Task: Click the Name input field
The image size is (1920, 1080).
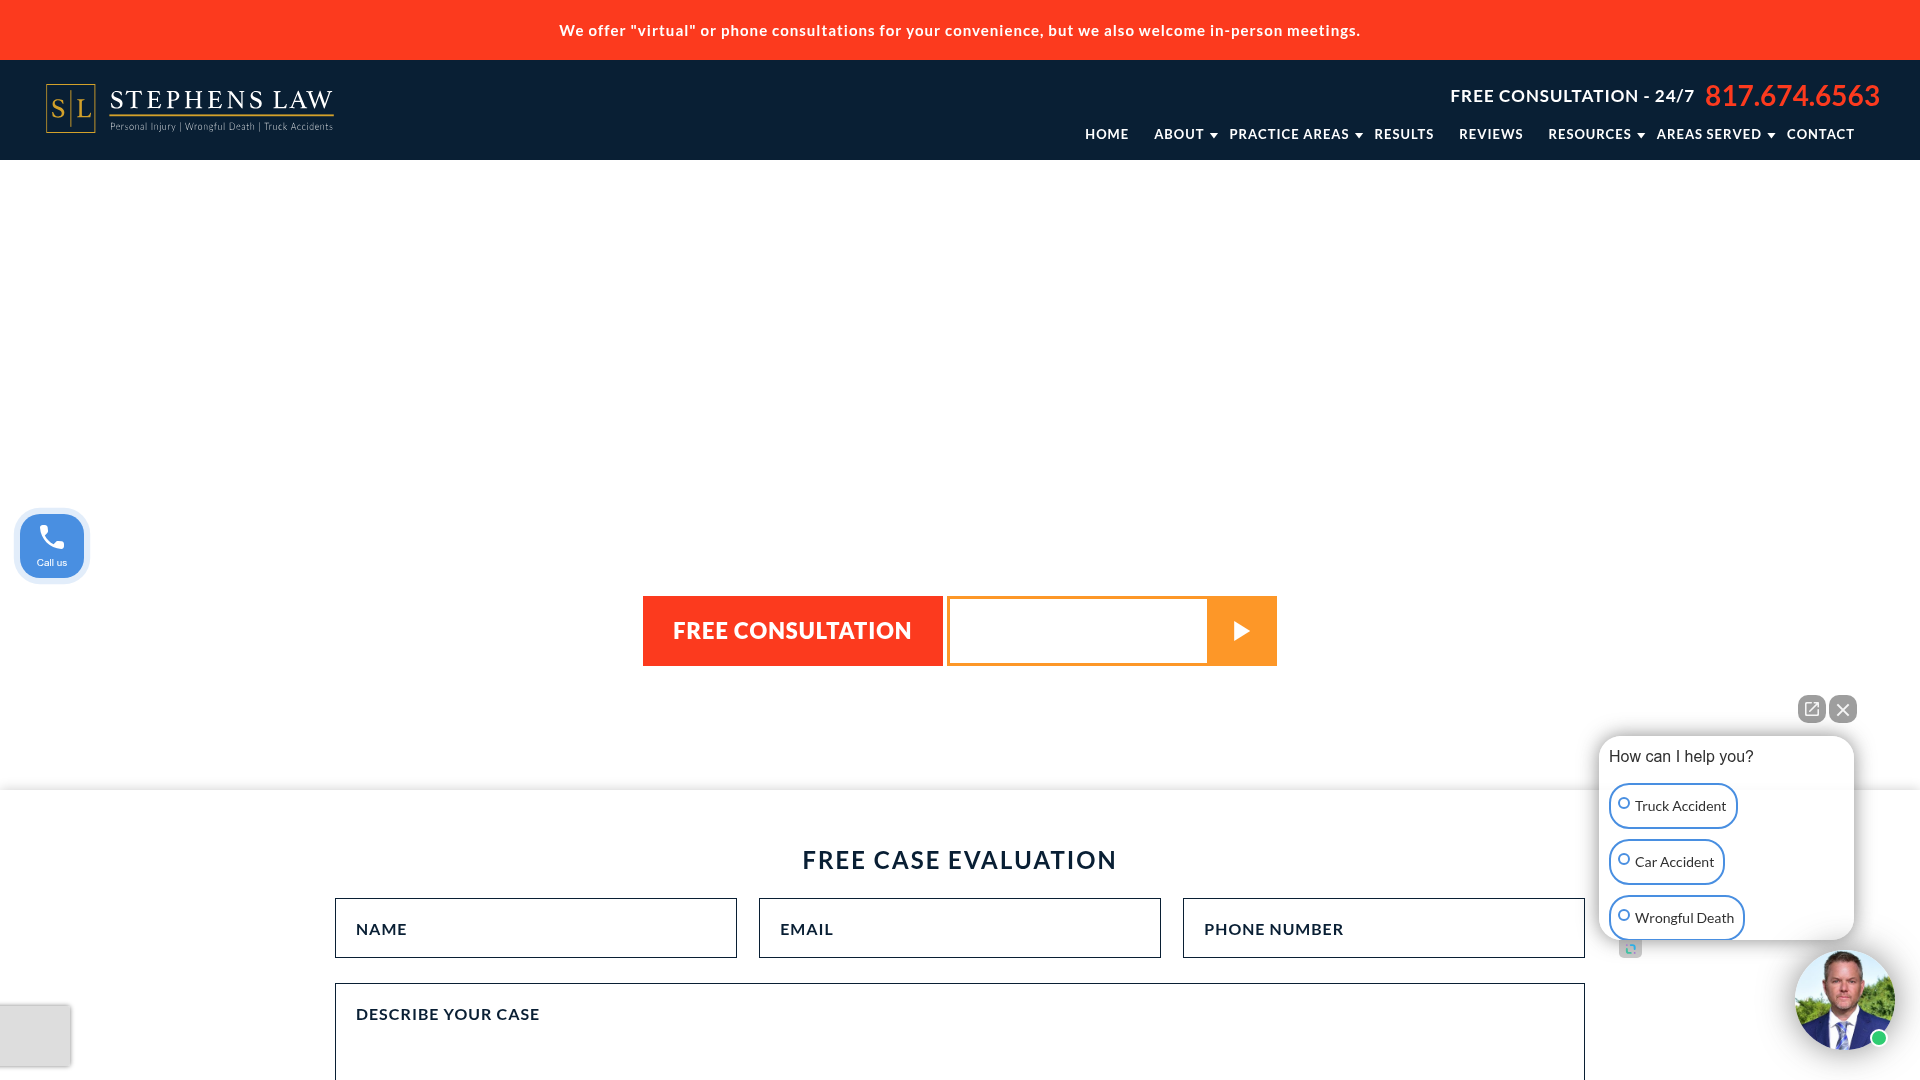Action: tap(536, 928)
